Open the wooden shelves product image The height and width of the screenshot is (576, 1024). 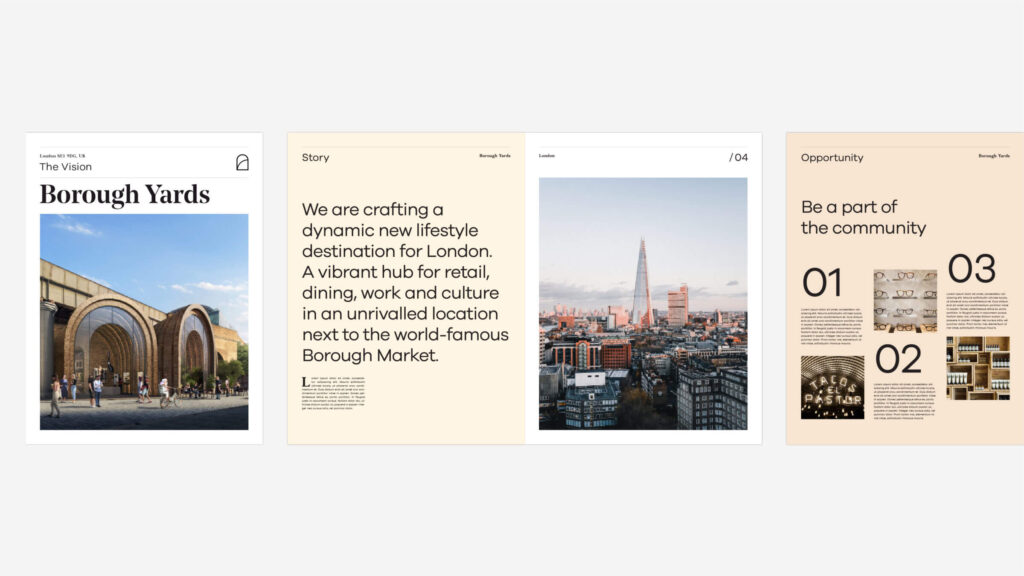977,368
